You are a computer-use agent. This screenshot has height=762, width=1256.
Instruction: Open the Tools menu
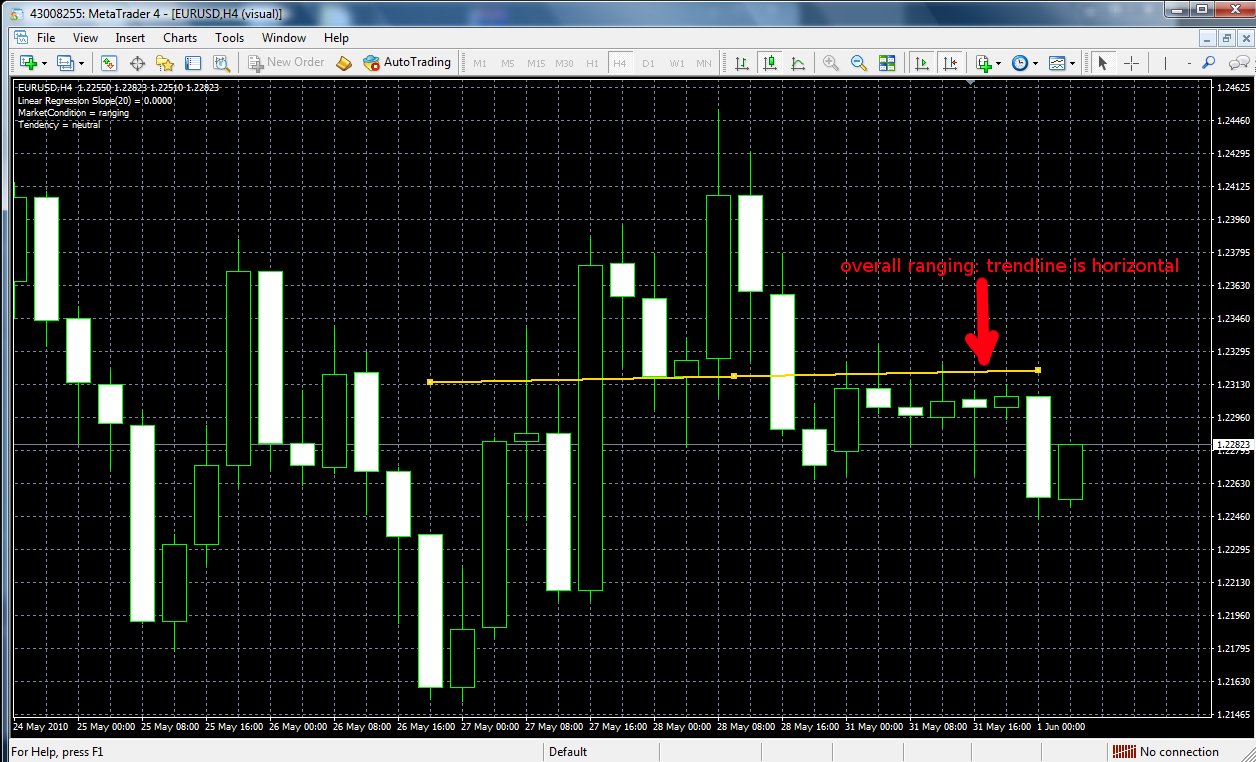tap(229, 37)
